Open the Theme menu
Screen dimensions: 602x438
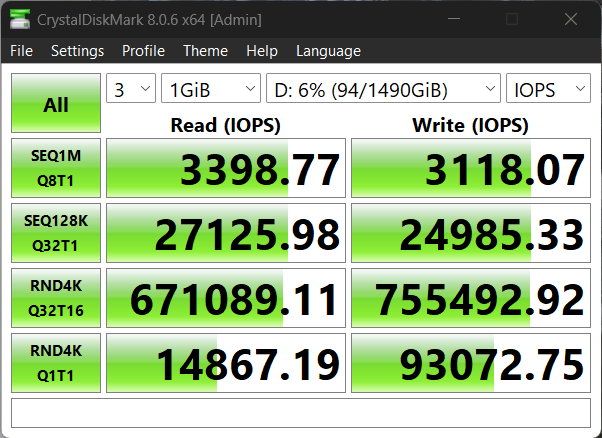205,51
